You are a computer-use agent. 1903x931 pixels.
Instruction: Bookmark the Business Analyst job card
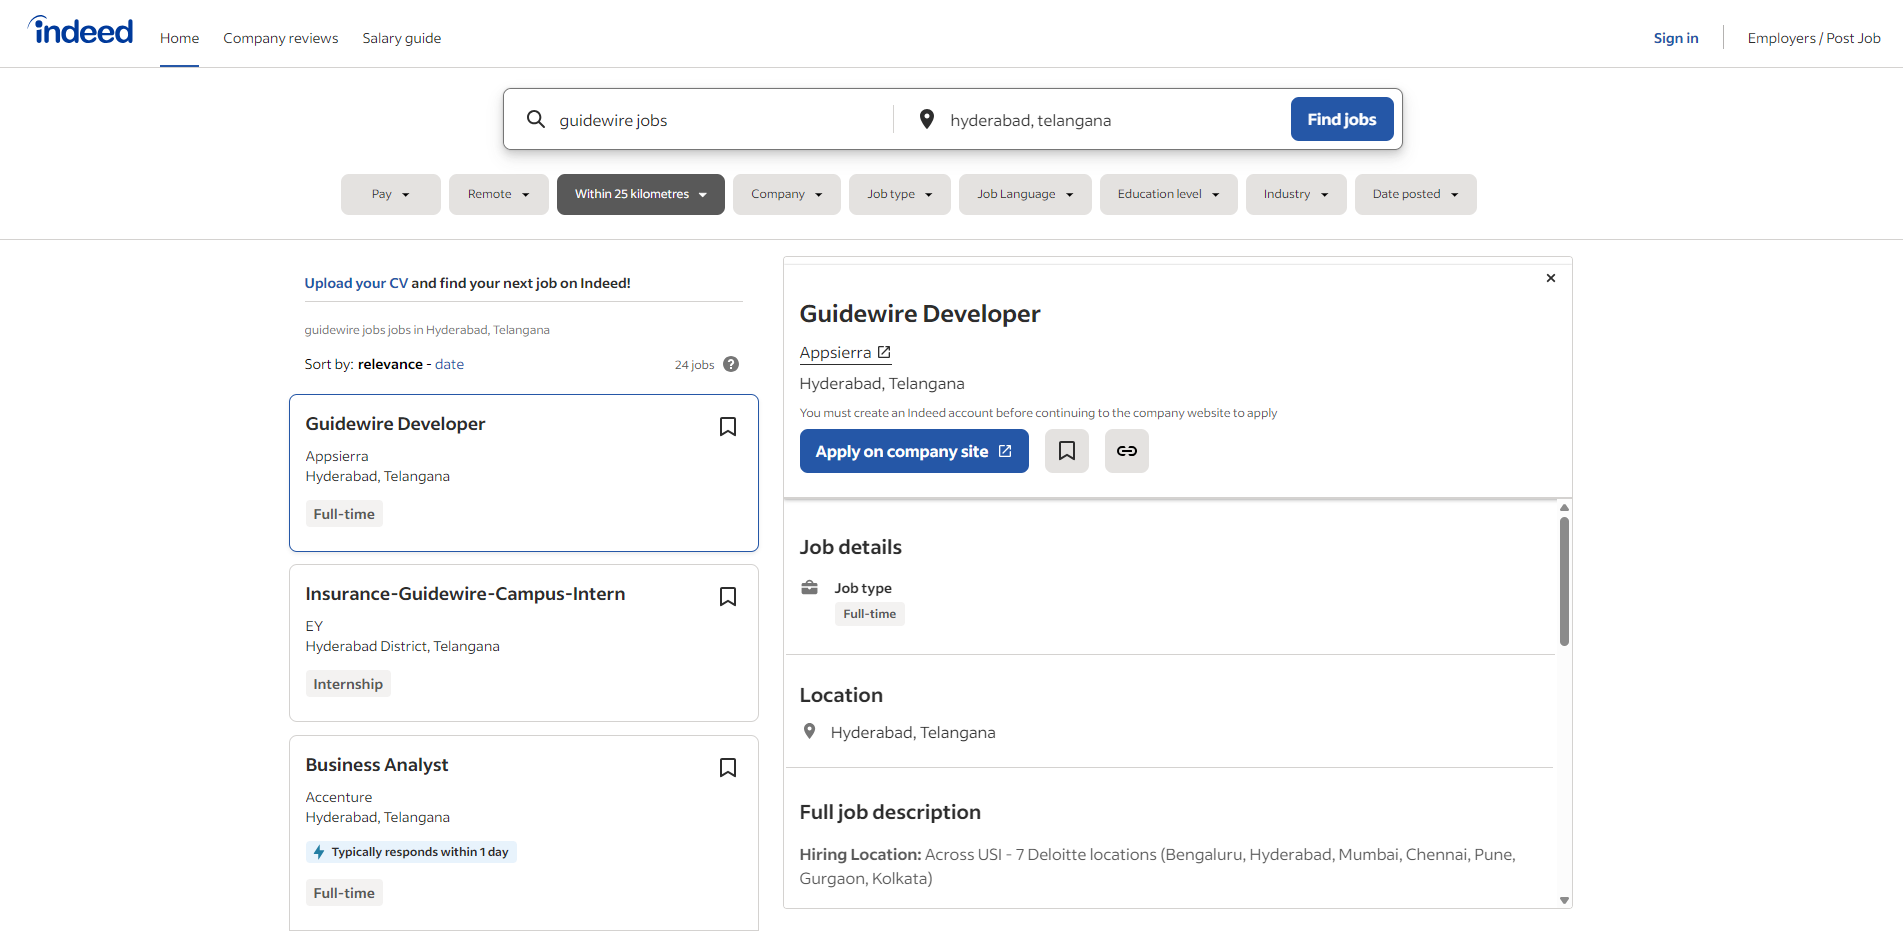click(728, 768)
